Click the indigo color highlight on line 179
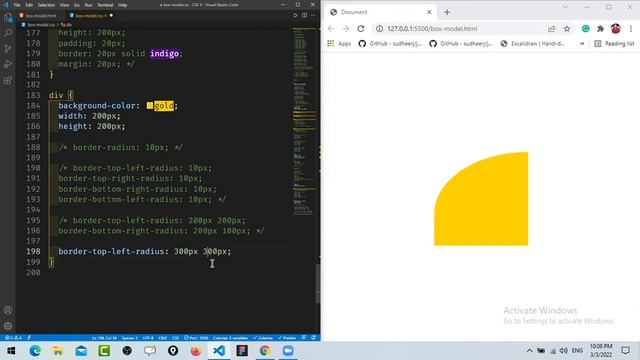This screenshot has height=360, width=640. pos(164,53)
